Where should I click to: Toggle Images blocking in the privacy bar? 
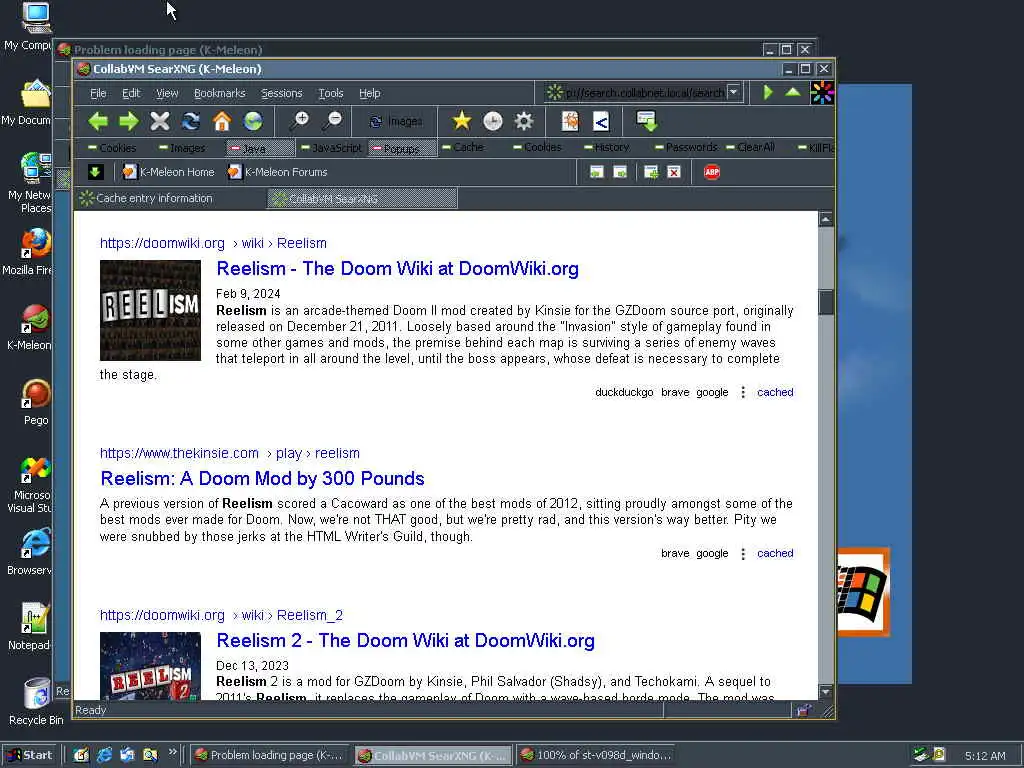(182, 148)
